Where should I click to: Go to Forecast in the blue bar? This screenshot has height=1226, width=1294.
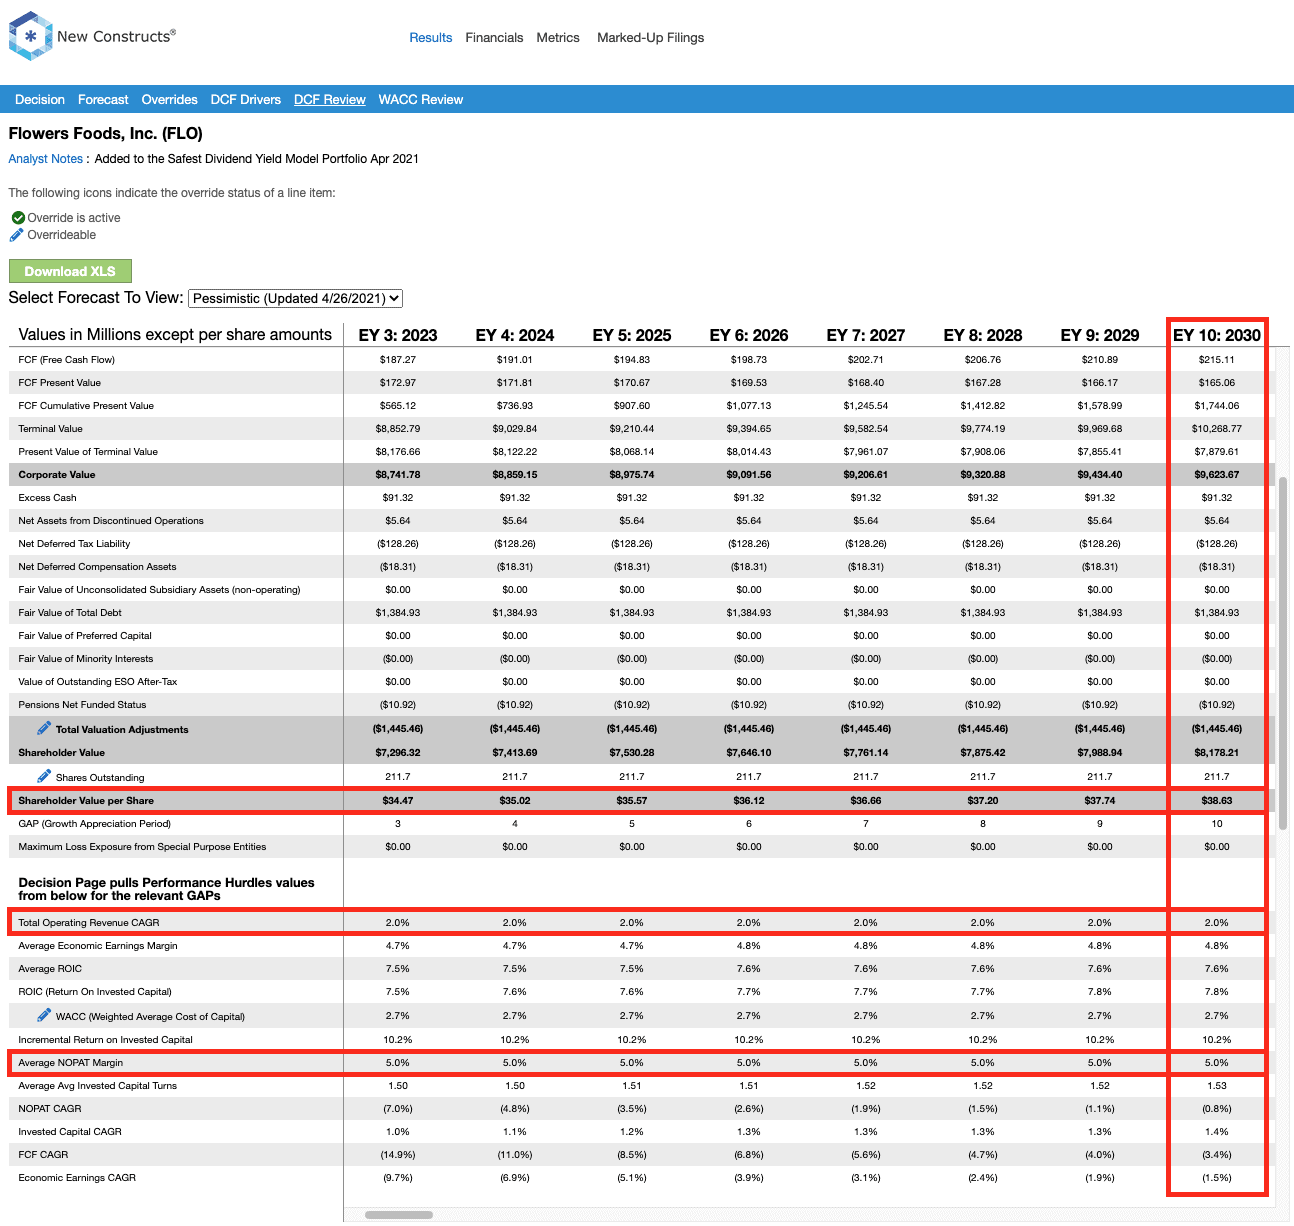click(x=103, y=100)
